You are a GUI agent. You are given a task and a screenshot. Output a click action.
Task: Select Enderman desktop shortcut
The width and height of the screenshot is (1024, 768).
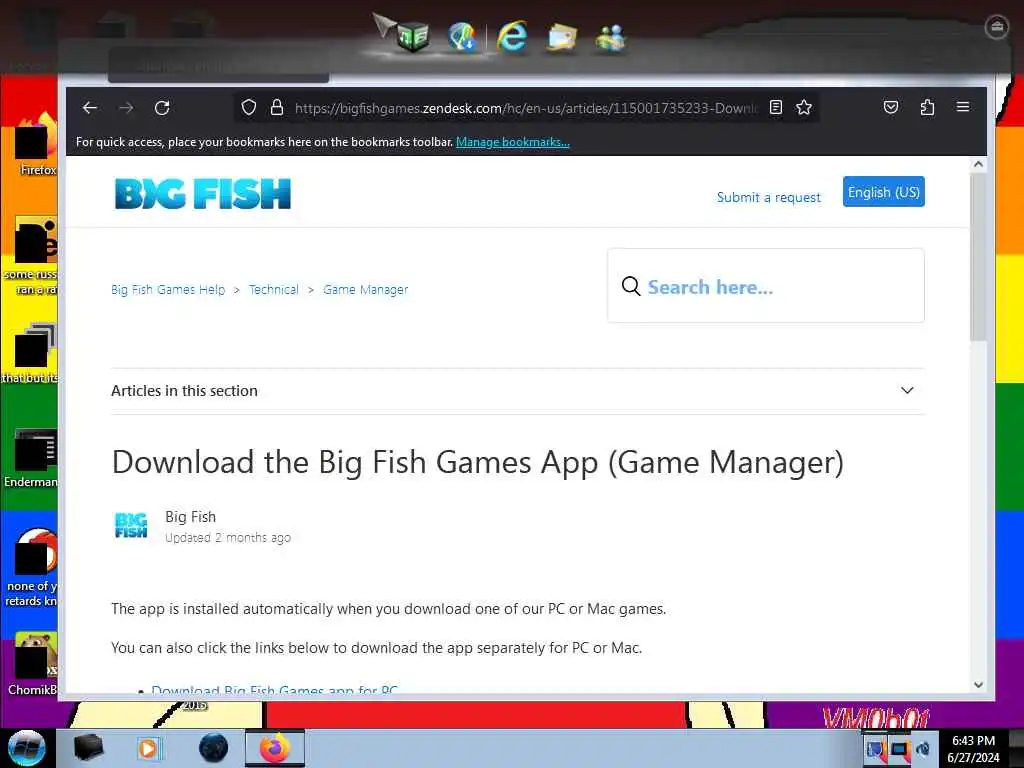click(x=31, y=458)
